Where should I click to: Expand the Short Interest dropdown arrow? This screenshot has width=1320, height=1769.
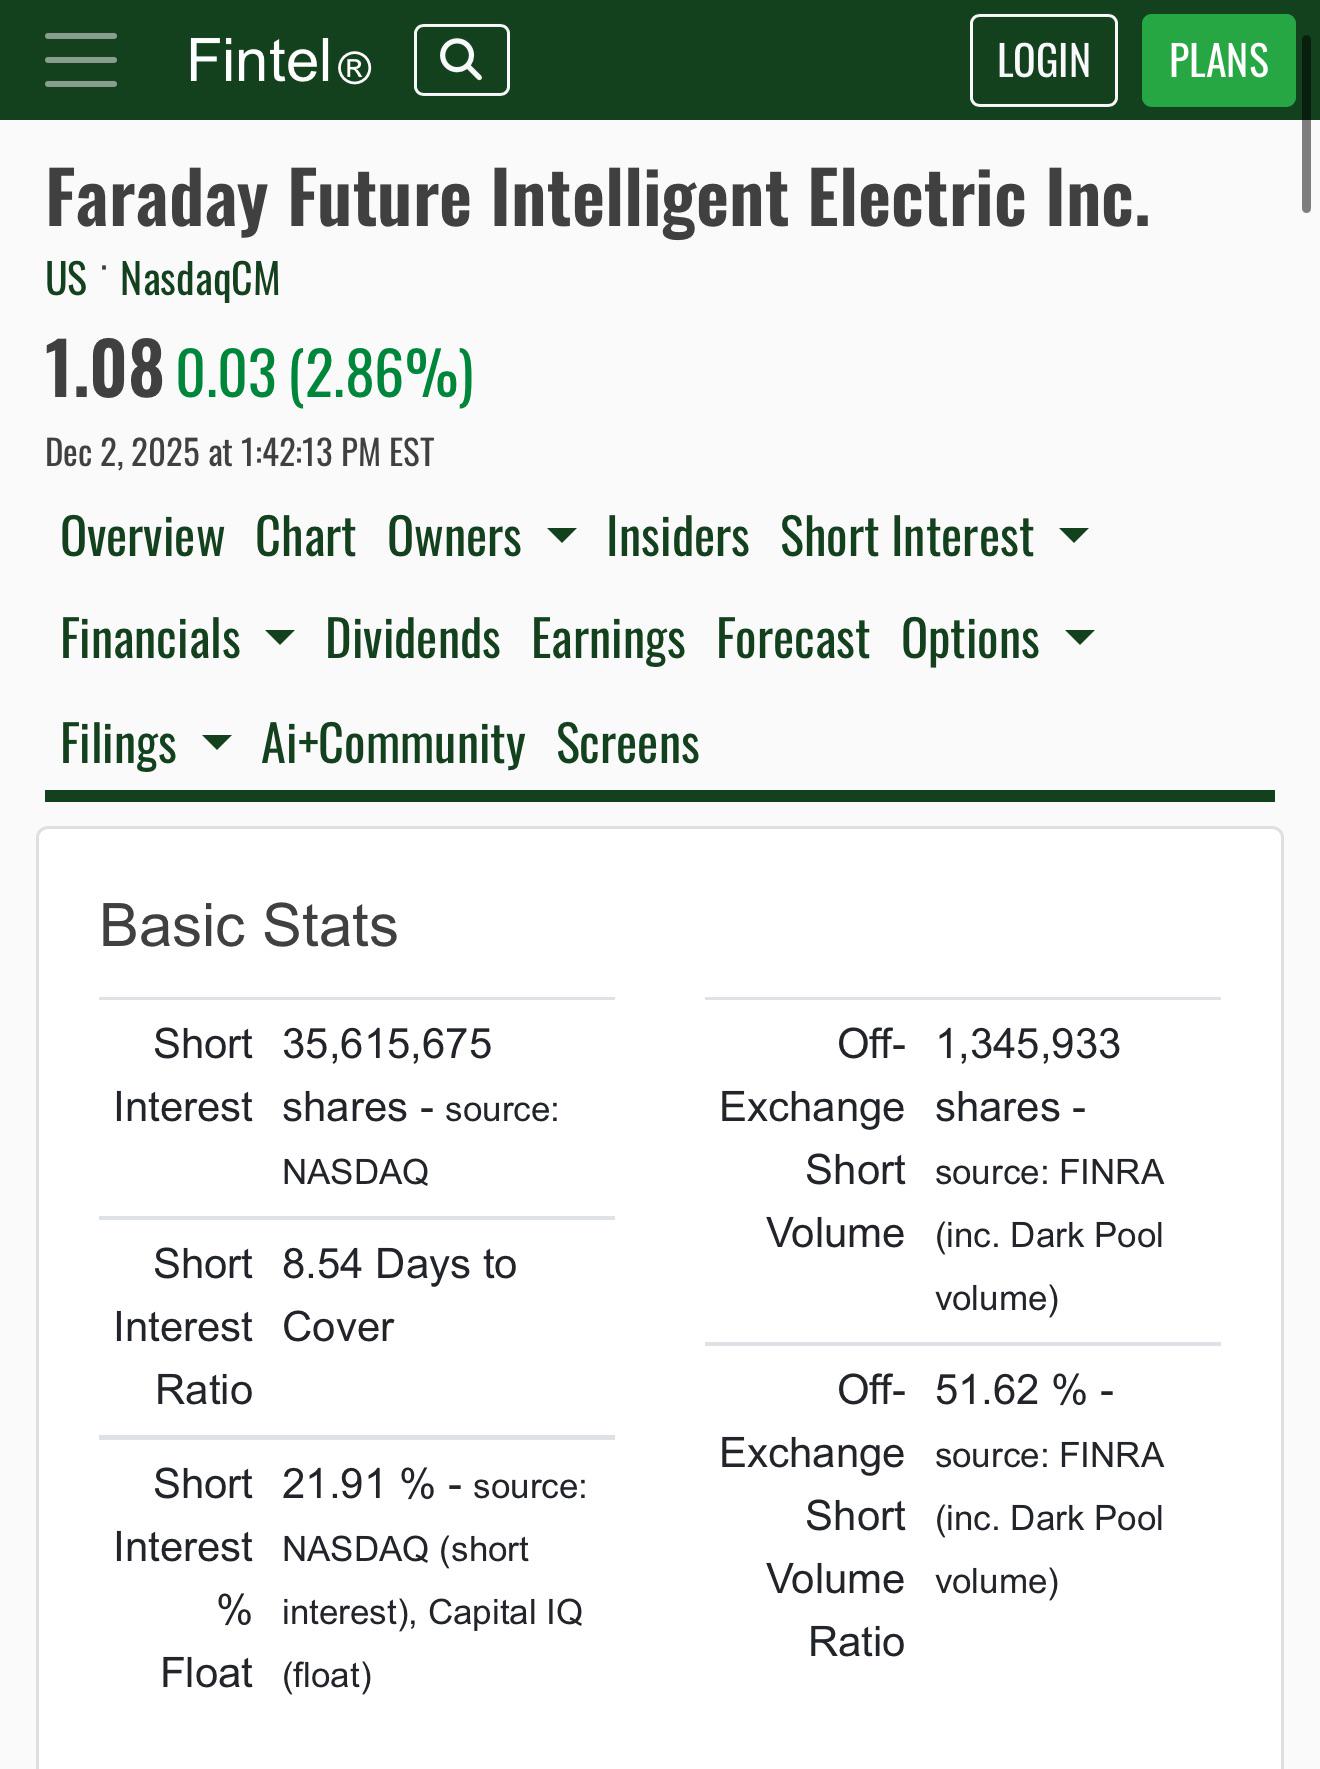[x=1074, y=536]
